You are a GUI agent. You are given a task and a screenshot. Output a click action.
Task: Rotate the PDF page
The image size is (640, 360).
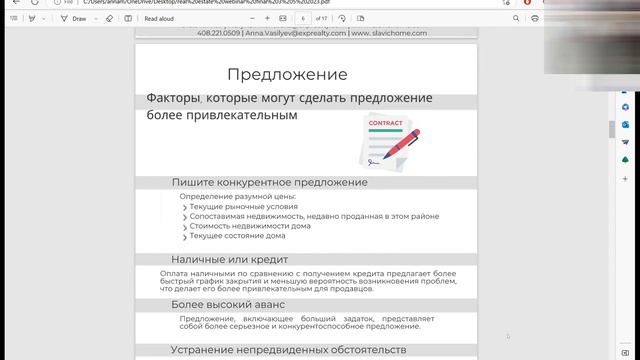(342, 18)
